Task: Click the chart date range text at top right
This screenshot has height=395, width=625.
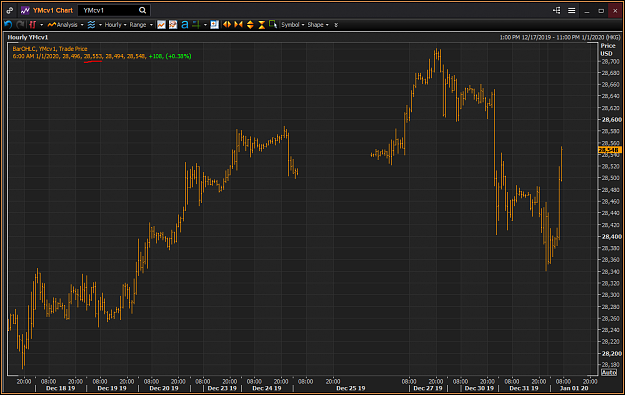Action: tap(560, 37)
